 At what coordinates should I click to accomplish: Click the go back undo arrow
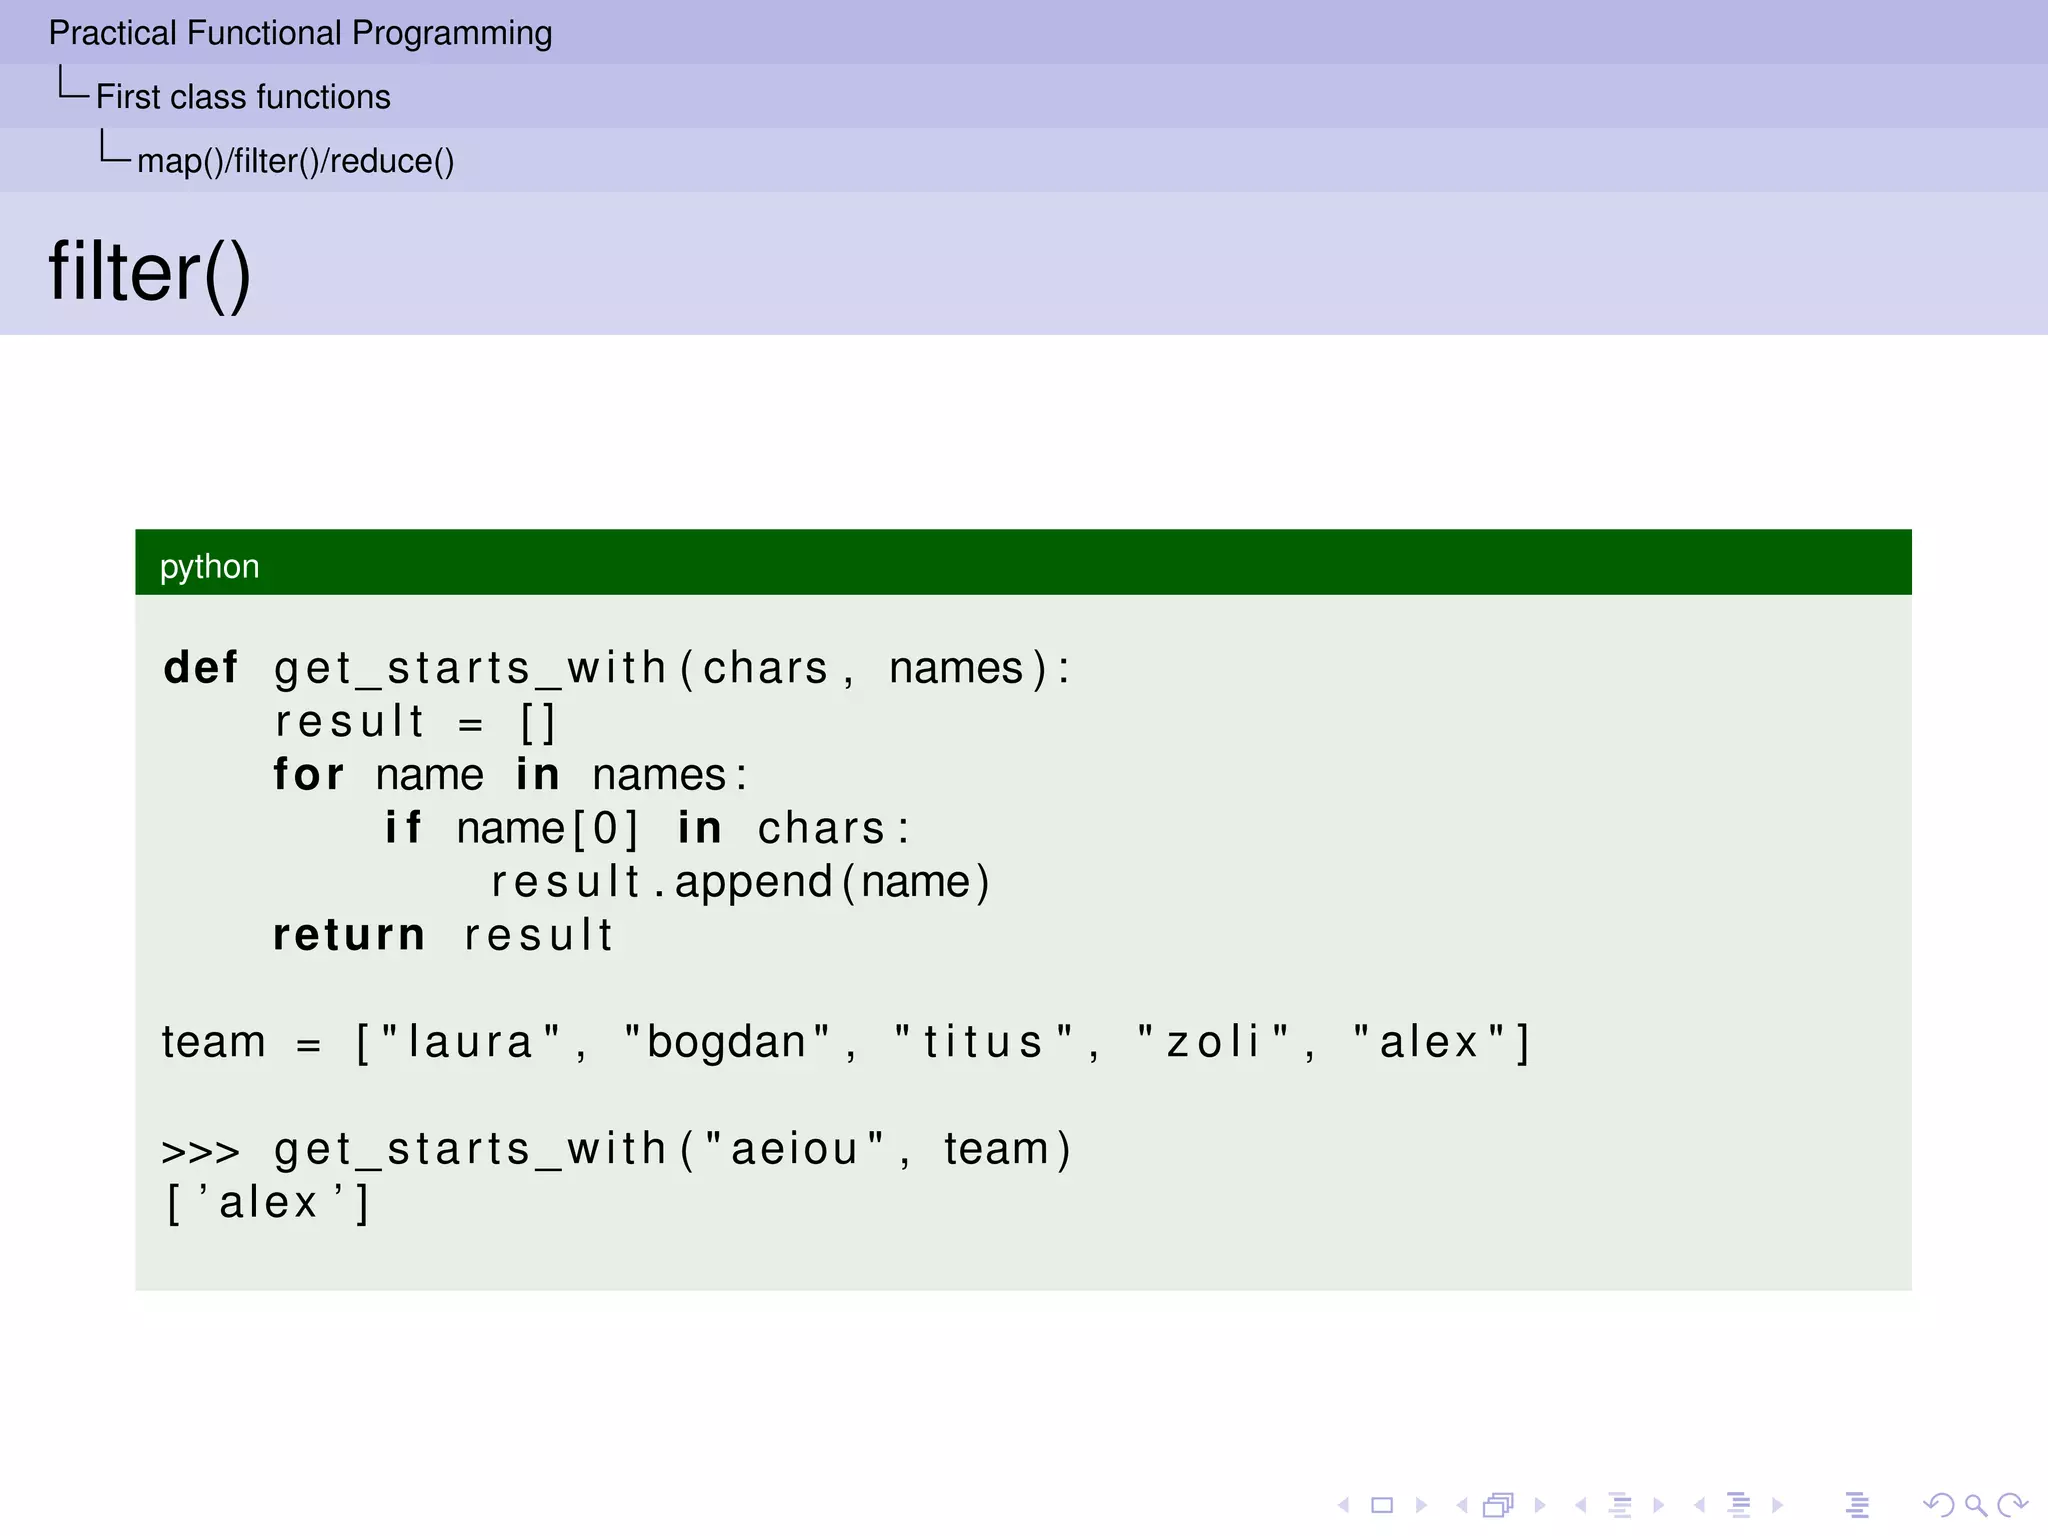[1939, 1505]
